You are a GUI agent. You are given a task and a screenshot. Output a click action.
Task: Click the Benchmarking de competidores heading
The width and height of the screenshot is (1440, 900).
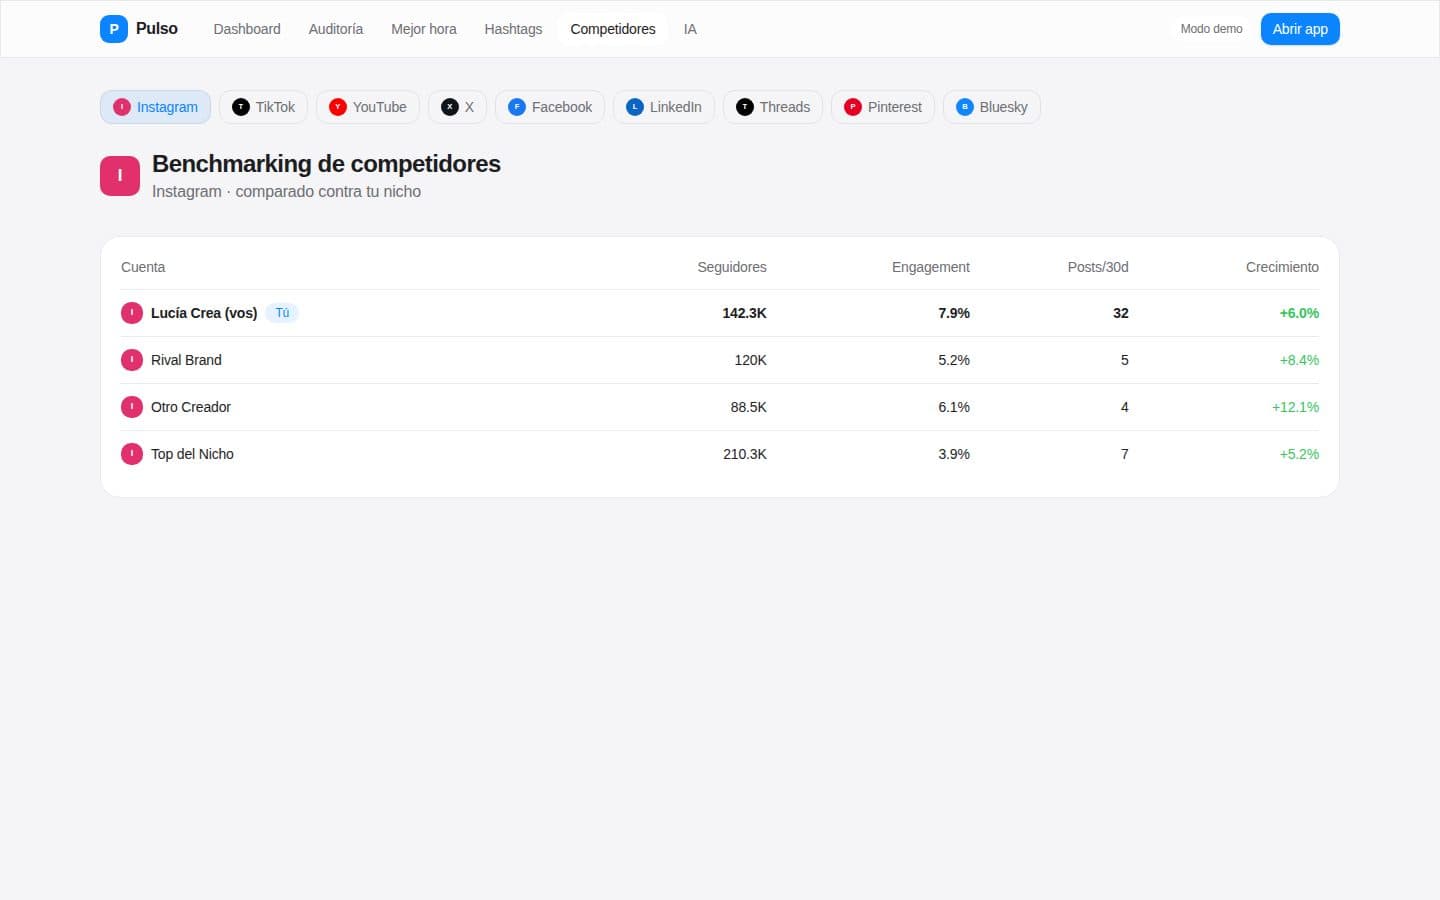click(326, 164)
